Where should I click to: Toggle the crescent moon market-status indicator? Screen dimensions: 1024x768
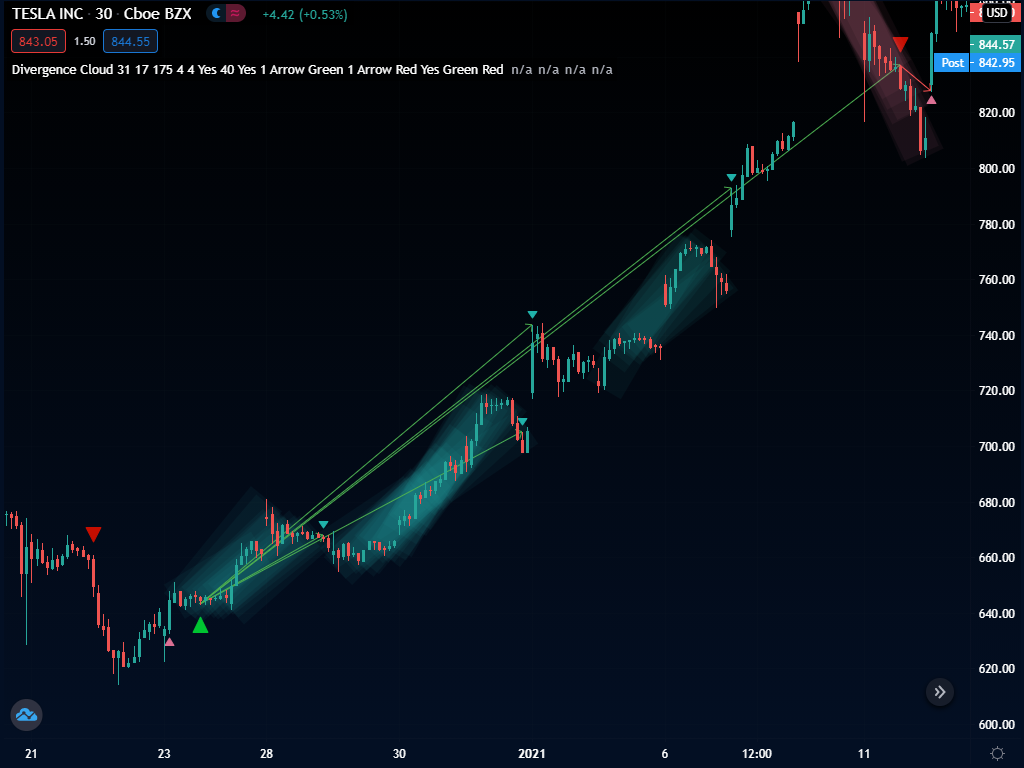click(x=216, y=13)
